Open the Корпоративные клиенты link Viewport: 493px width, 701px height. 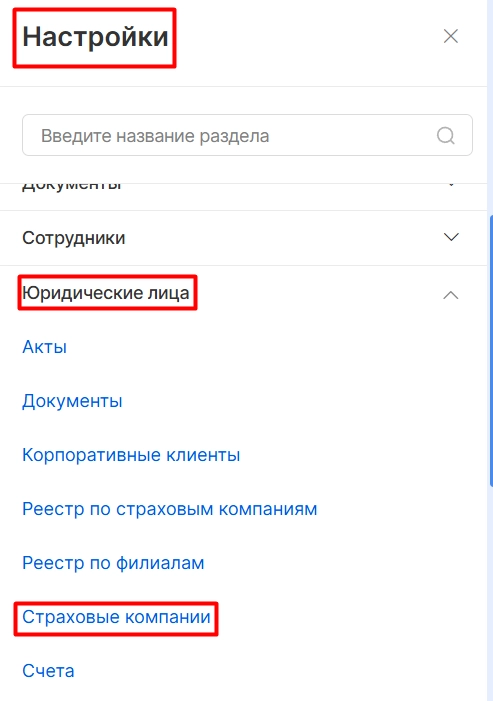[x=131, y=455]
